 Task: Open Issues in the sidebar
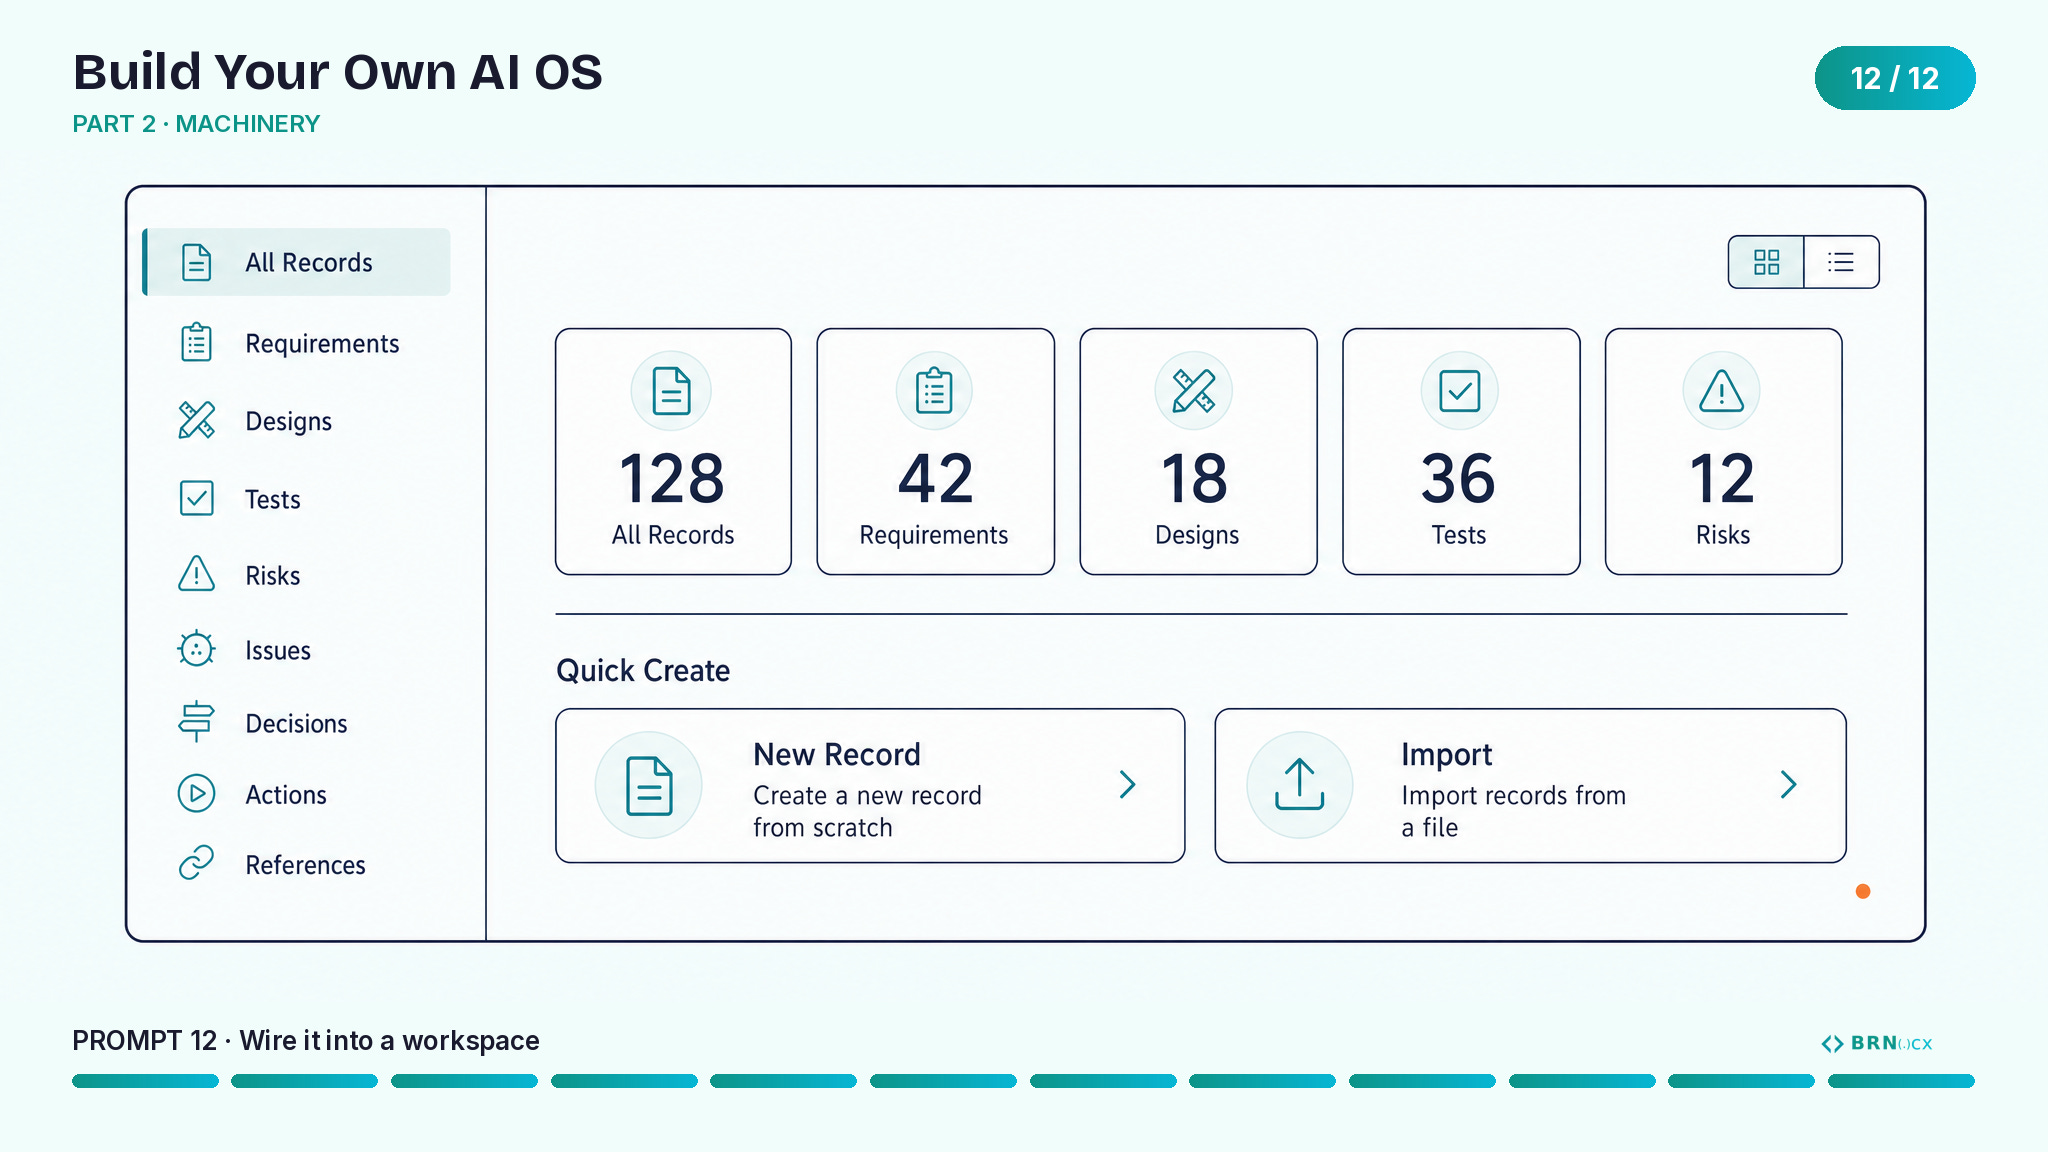[x=297, y=650]
